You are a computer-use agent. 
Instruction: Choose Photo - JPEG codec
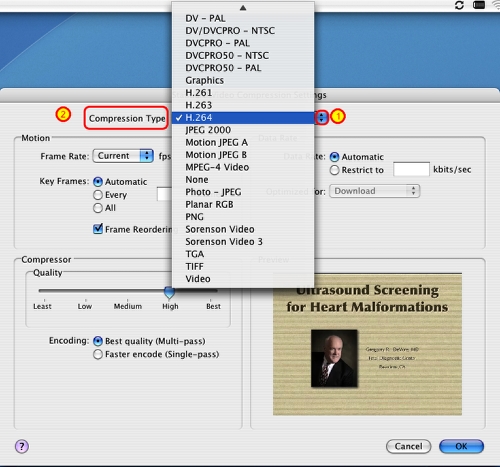tap(243, 192)
